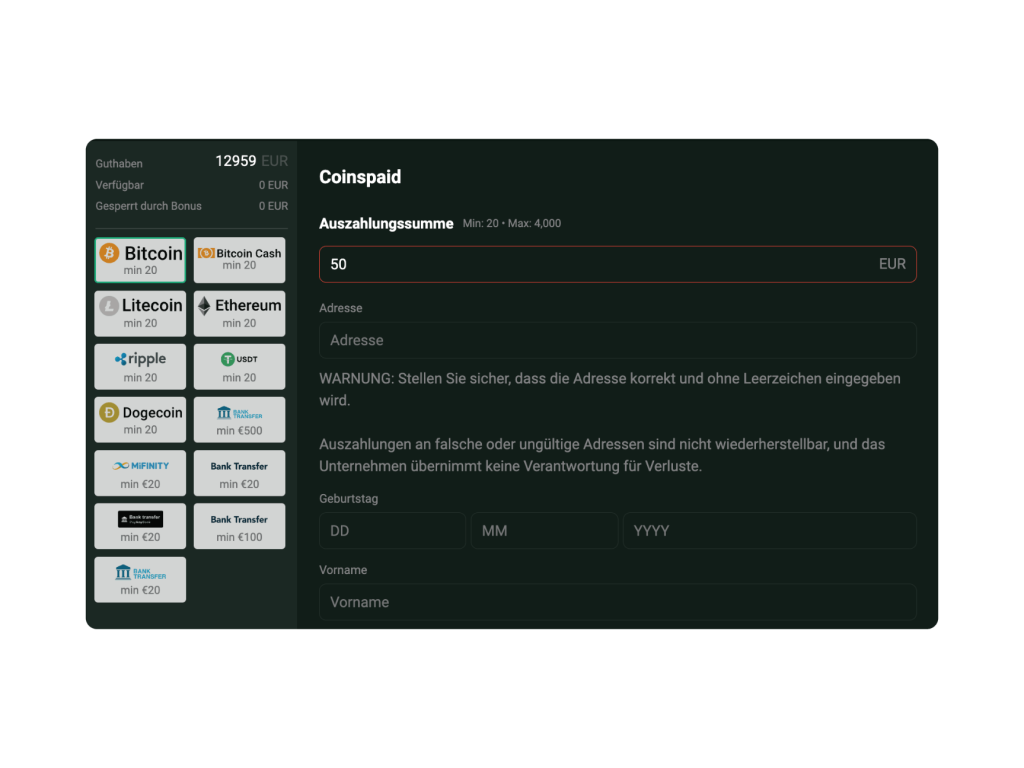
Task: Focus the DD birthday field
Action: click(x=392, y=531)
